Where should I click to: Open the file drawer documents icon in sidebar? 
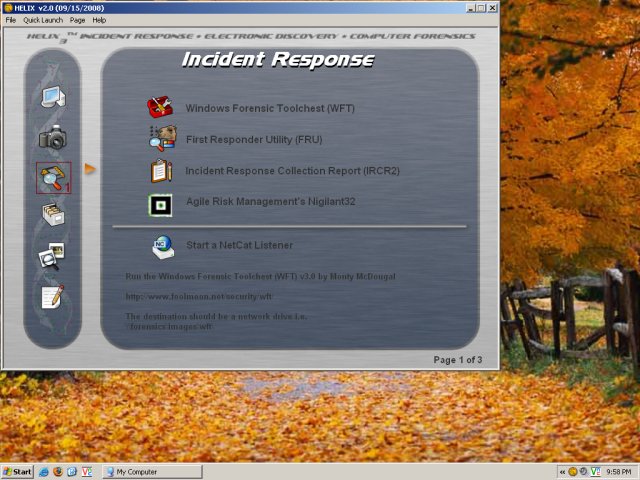coord(53,215)
